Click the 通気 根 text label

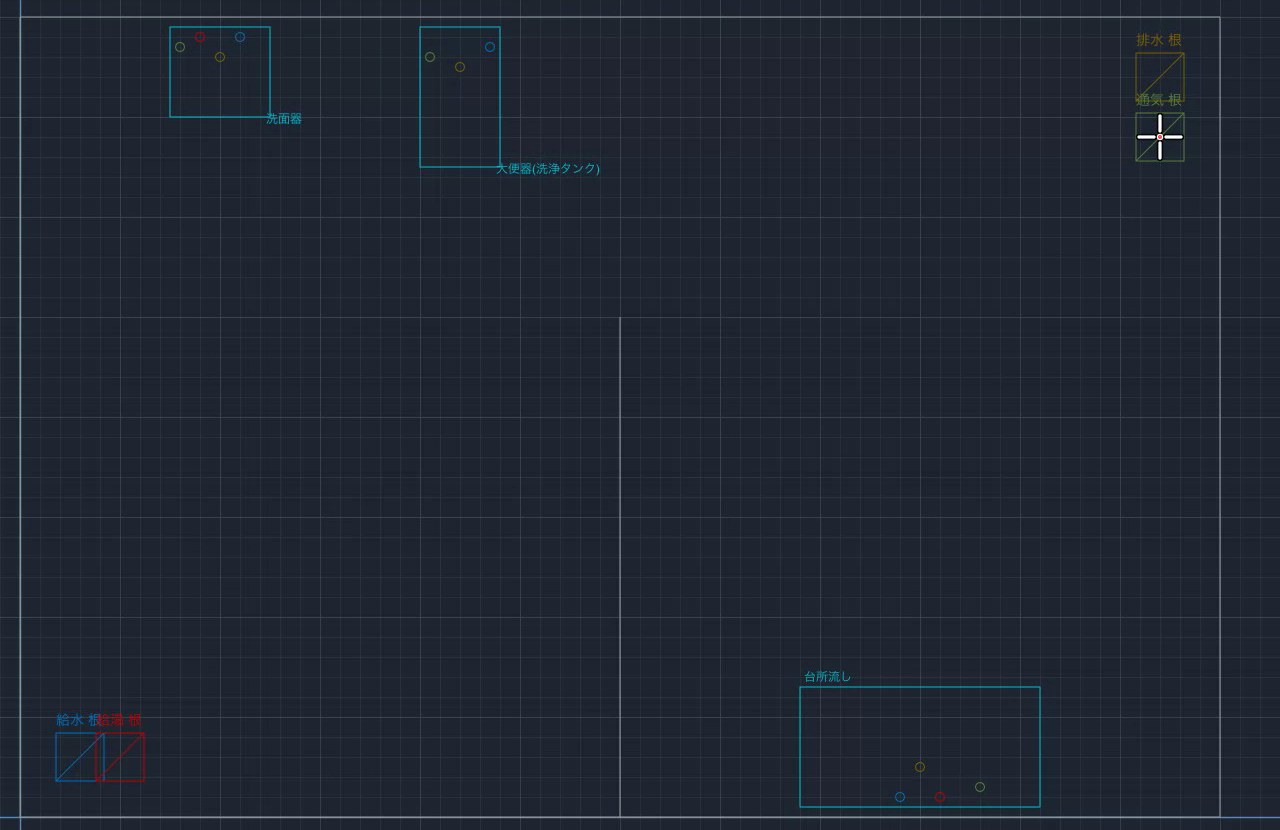point(1159,100)
